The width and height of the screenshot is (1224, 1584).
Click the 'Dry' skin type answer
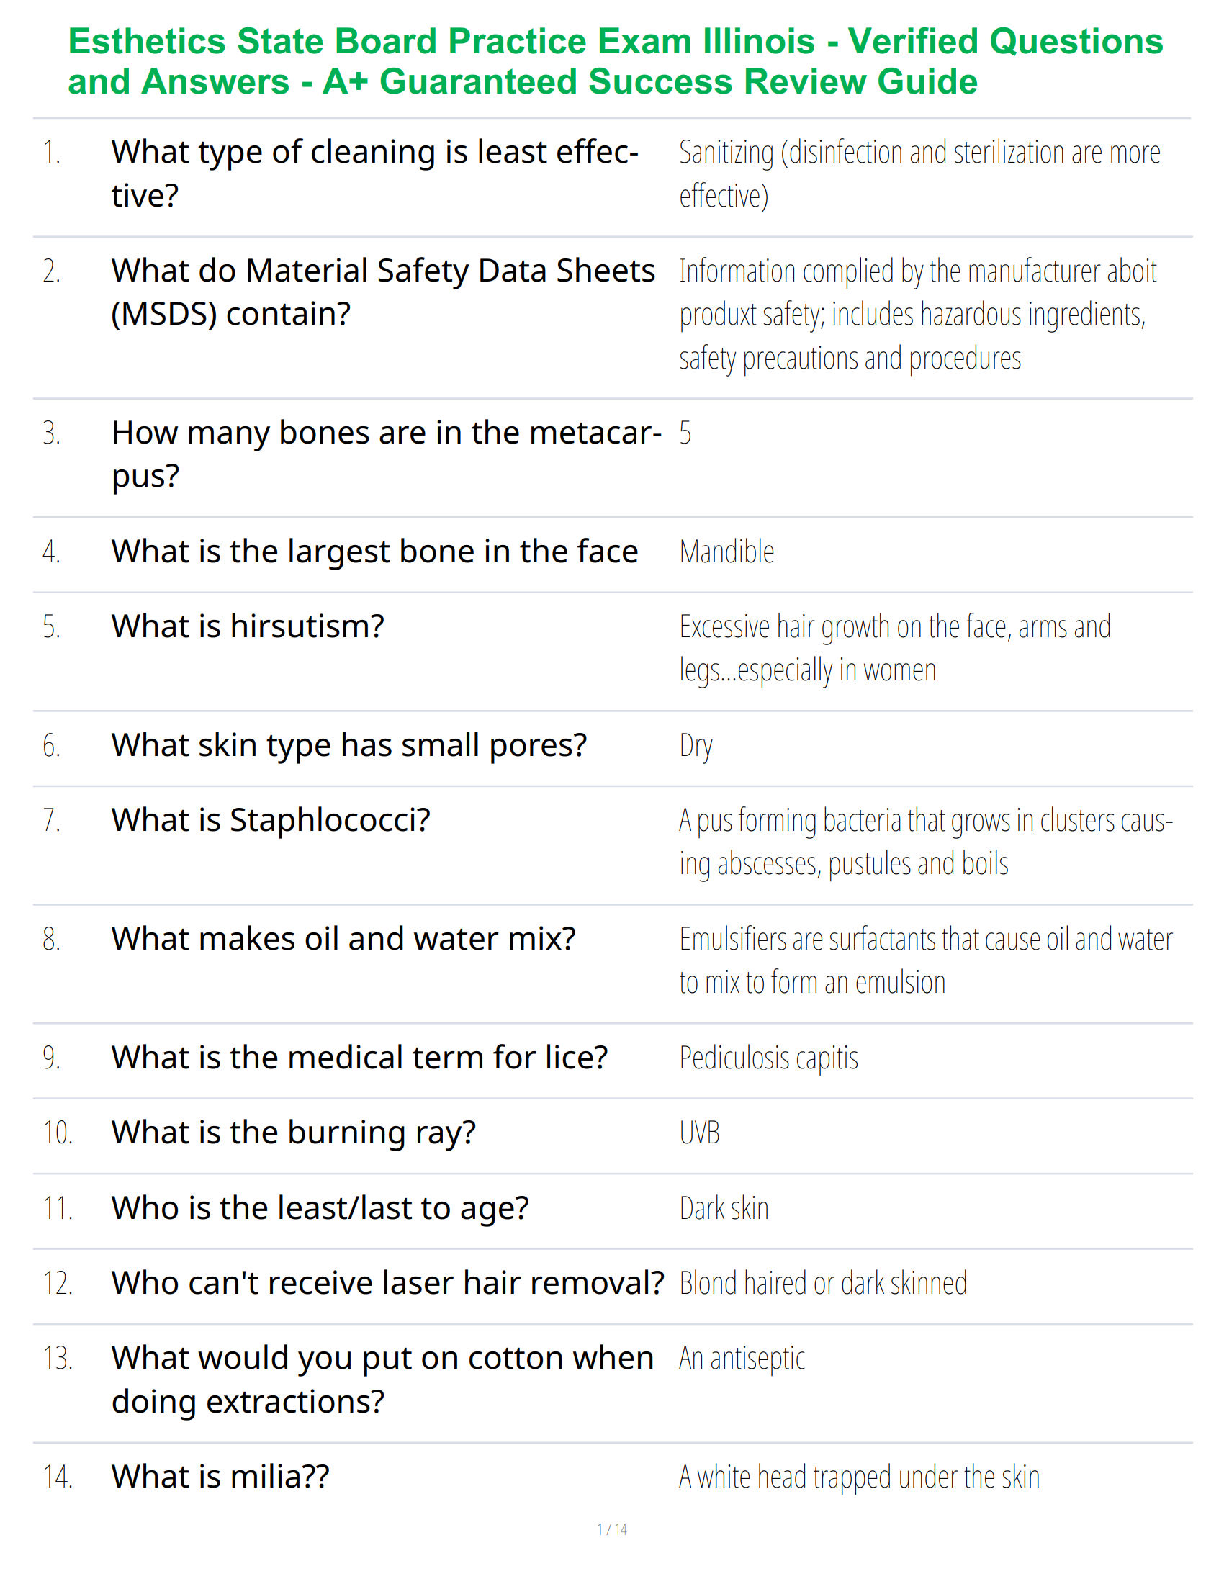click(696, 746)
